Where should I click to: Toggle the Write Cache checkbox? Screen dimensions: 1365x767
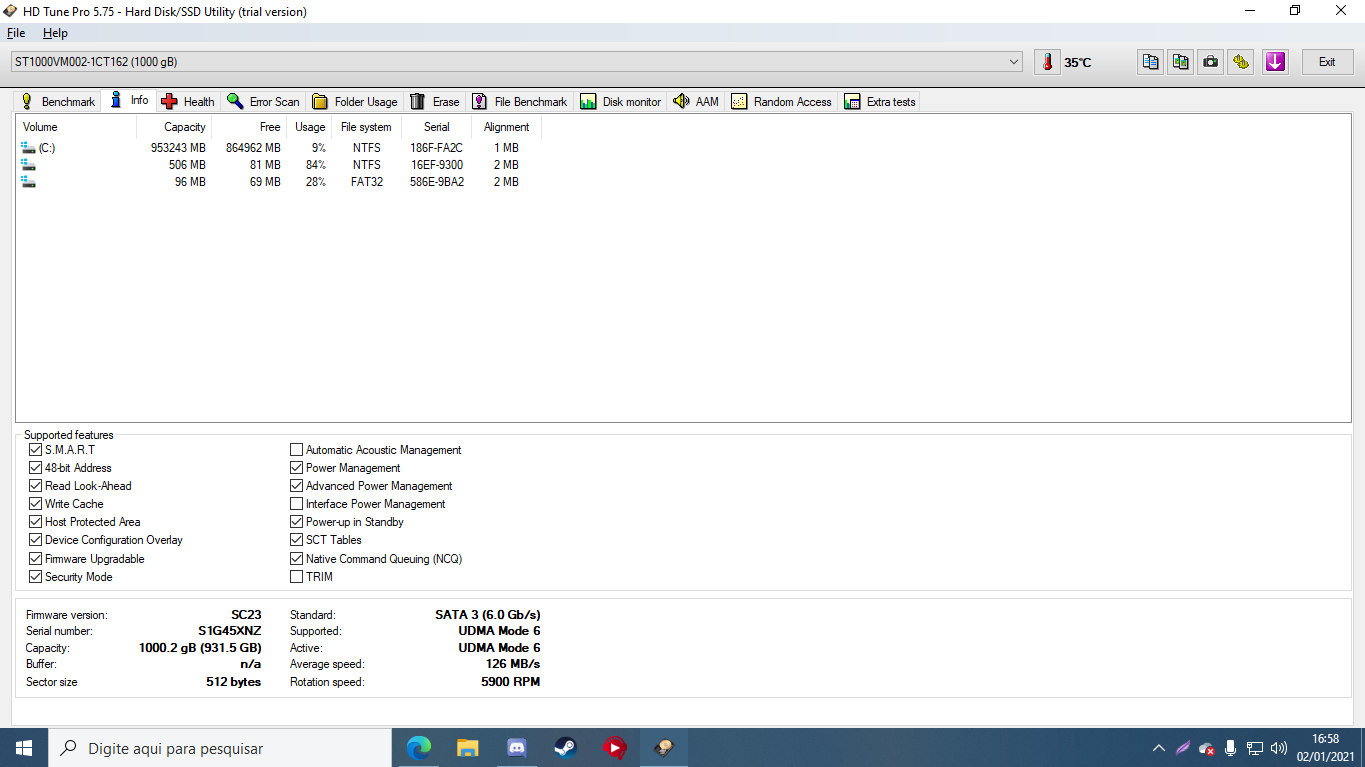(36, 504)
